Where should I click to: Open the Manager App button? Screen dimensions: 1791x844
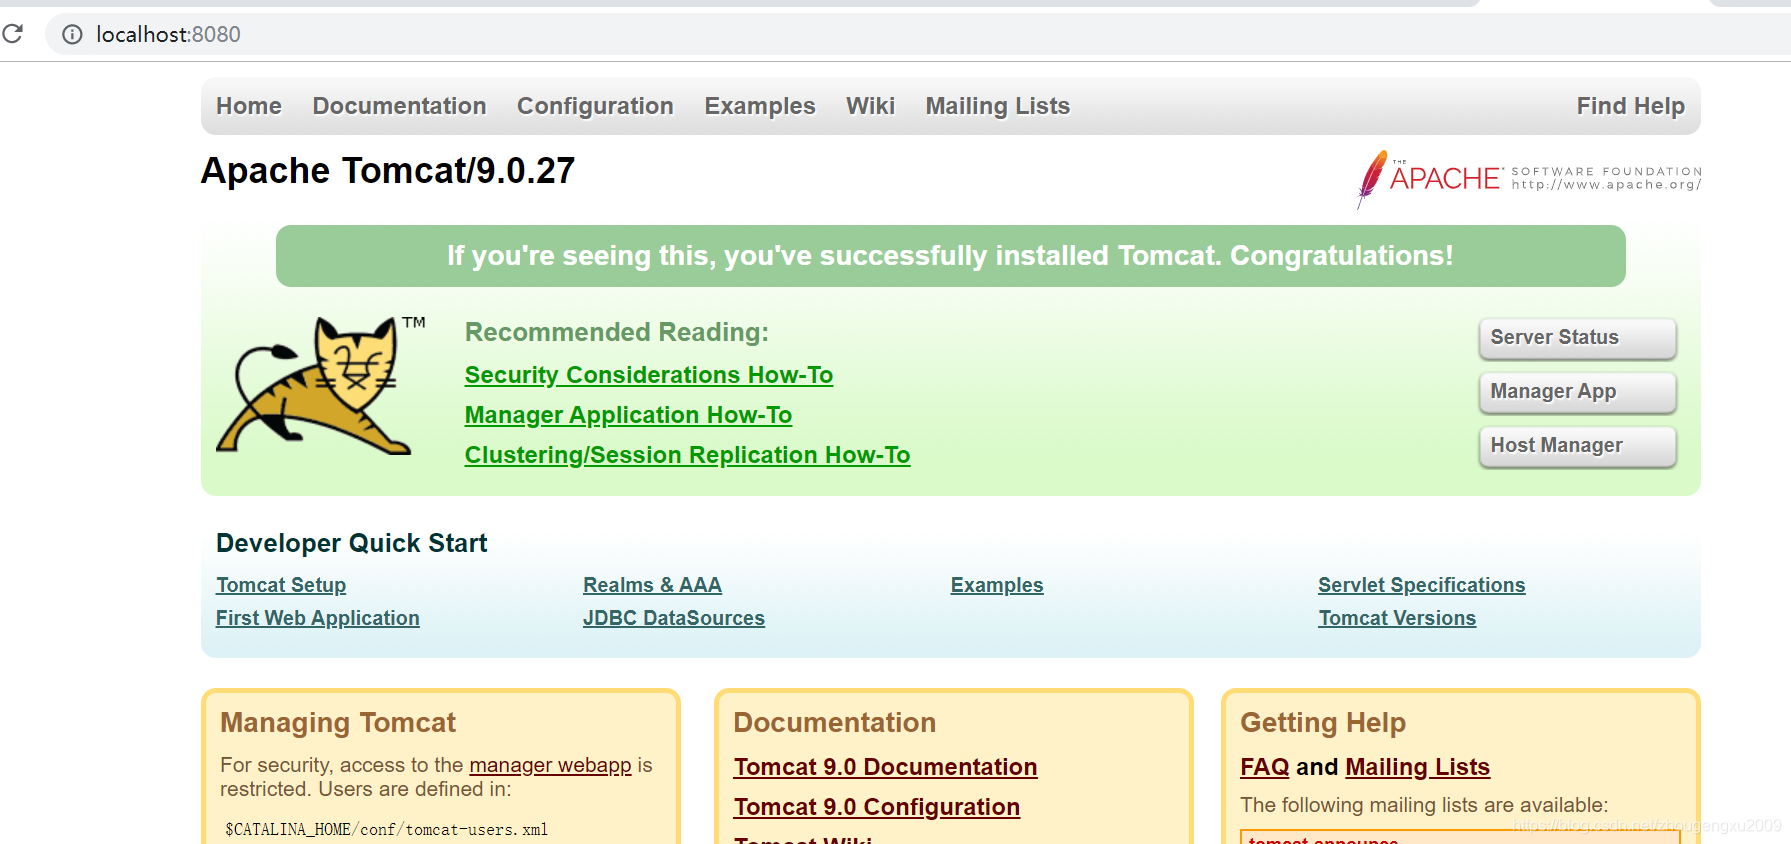click(1577, 392)
